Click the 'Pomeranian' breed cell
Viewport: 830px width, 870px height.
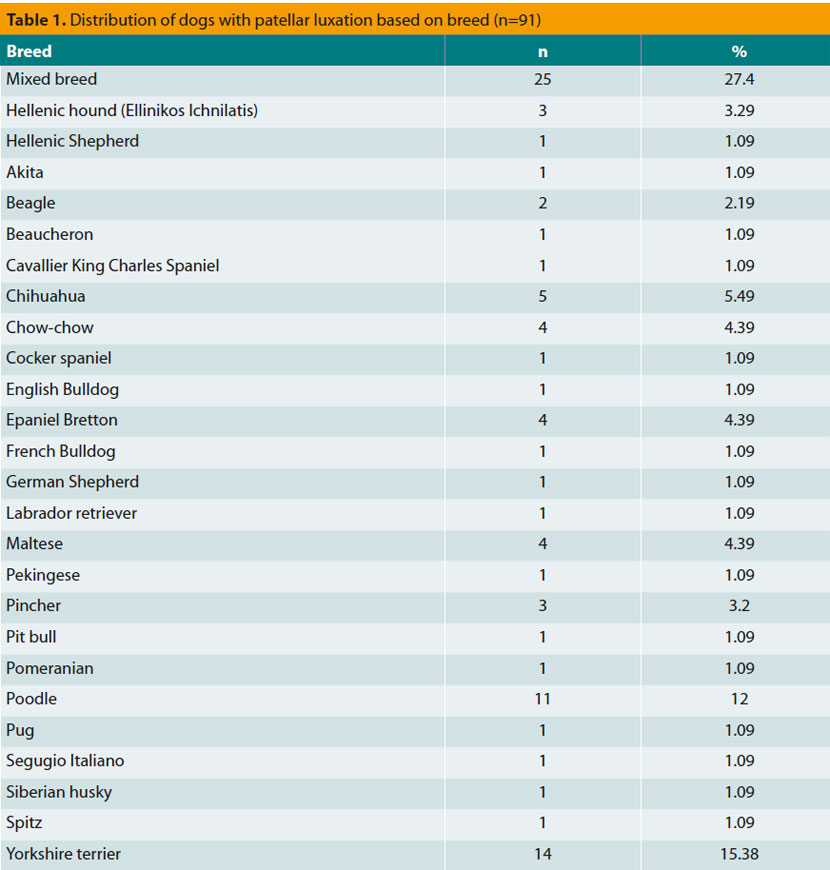pos(50,668)
